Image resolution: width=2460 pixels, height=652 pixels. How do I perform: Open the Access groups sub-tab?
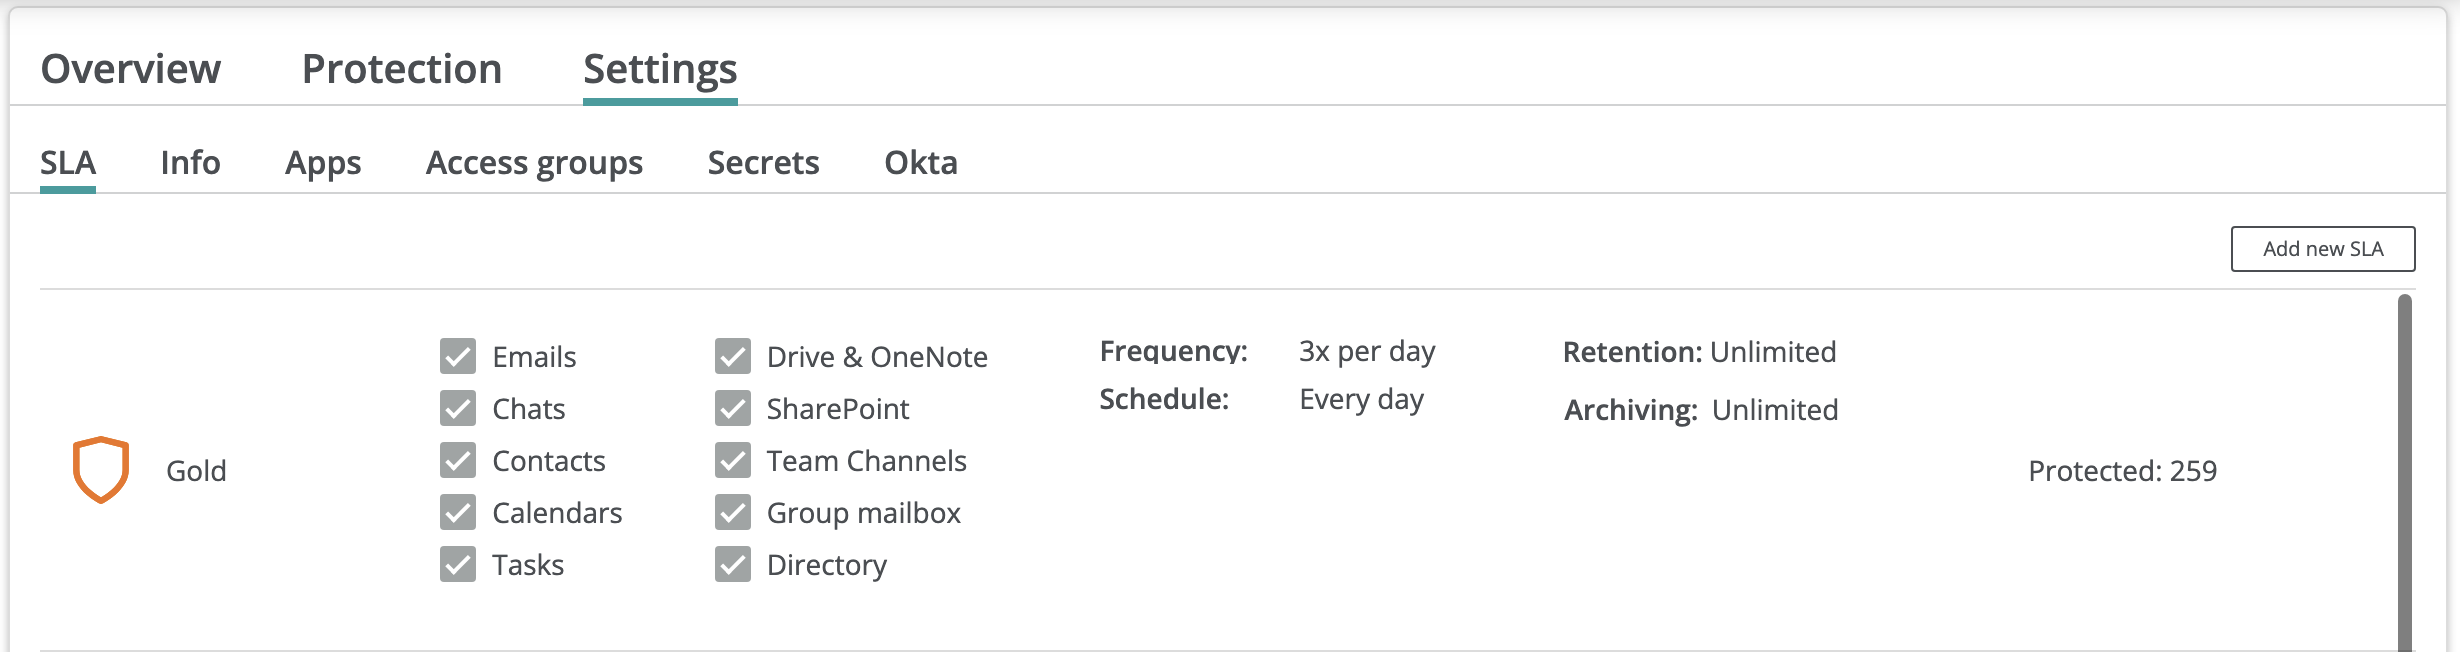point(534,162)
